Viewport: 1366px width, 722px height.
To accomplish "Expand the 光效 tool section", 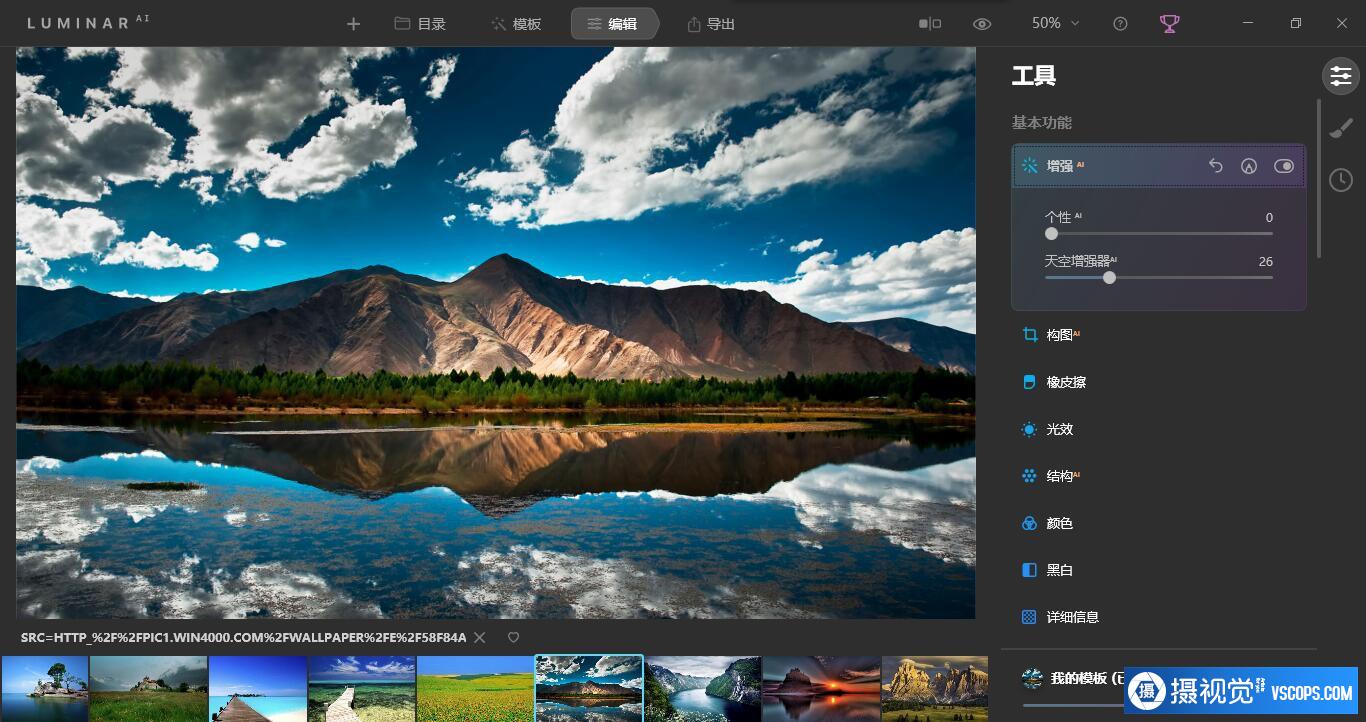I will click(x=1060, y=429).
